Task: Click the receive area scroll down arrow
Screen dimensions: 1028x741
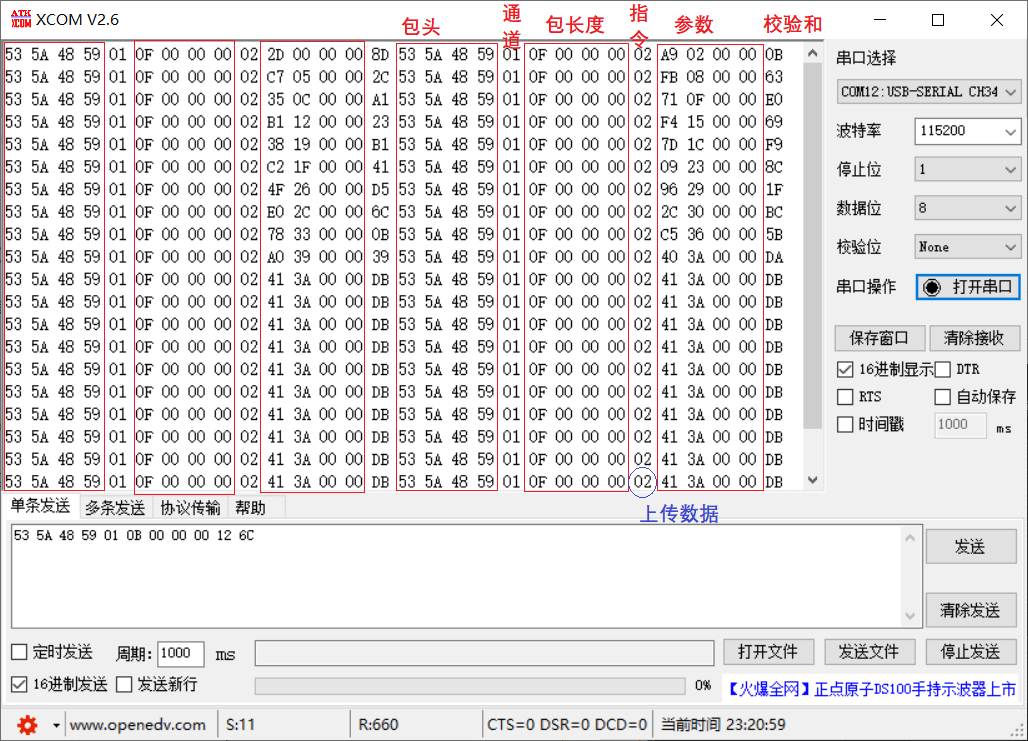Action: coord(813,480)
